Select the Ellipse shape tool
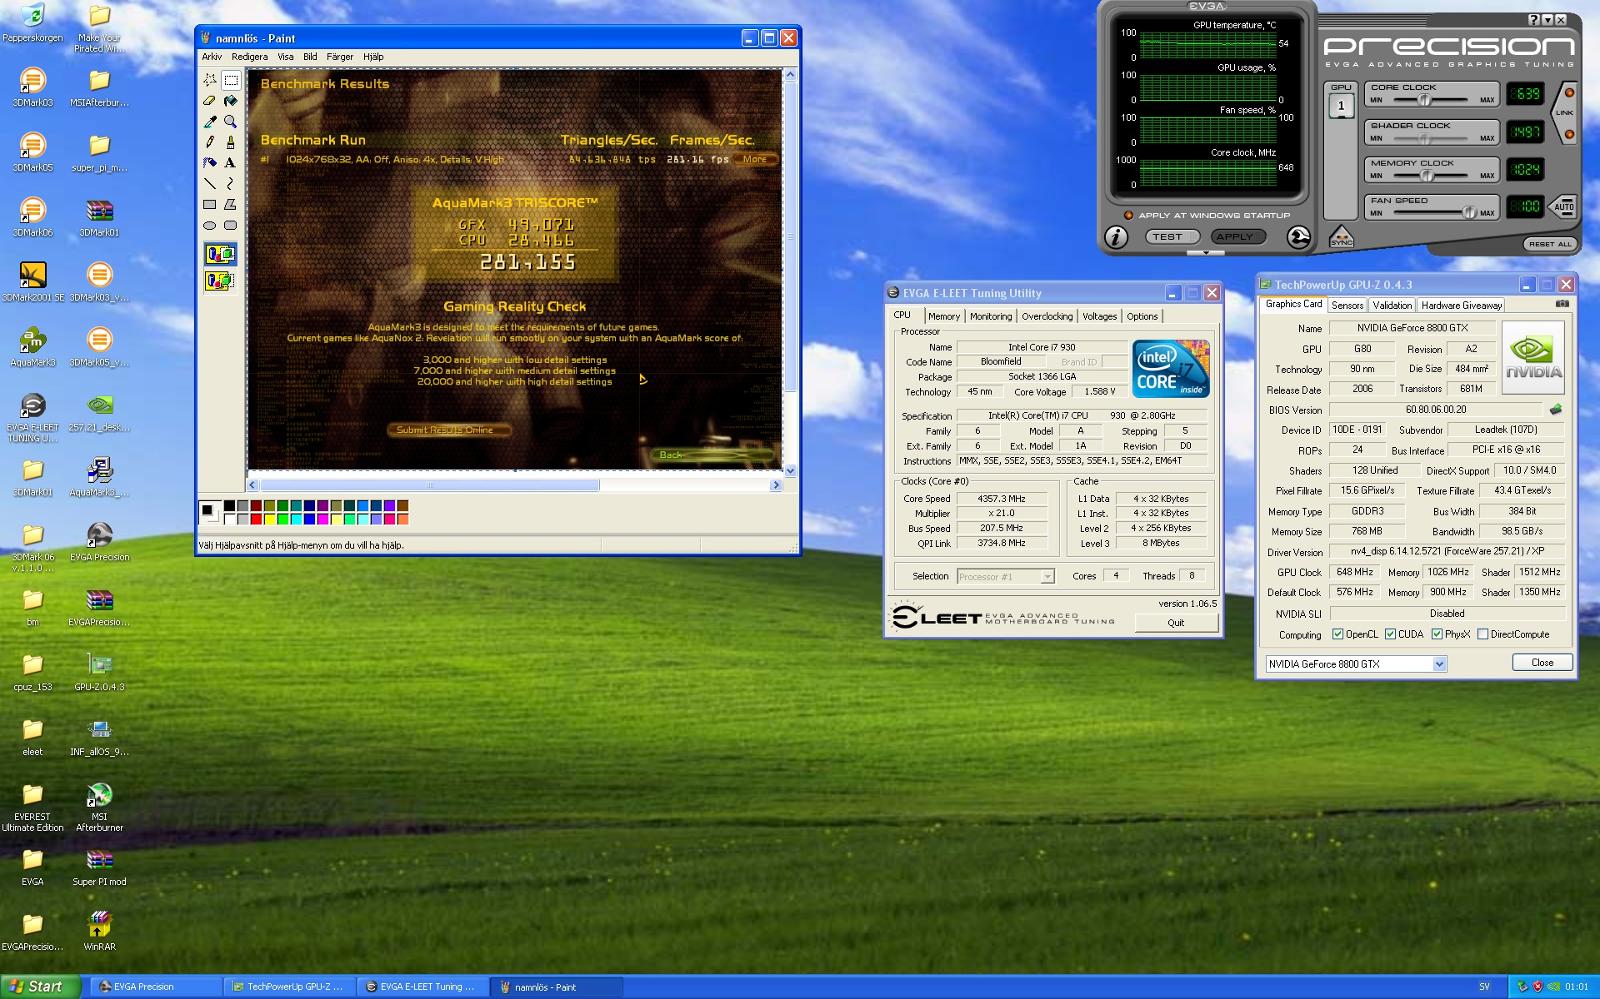Image resolution: width=1600 pixels, height=999 pixels. click(210, 225)
